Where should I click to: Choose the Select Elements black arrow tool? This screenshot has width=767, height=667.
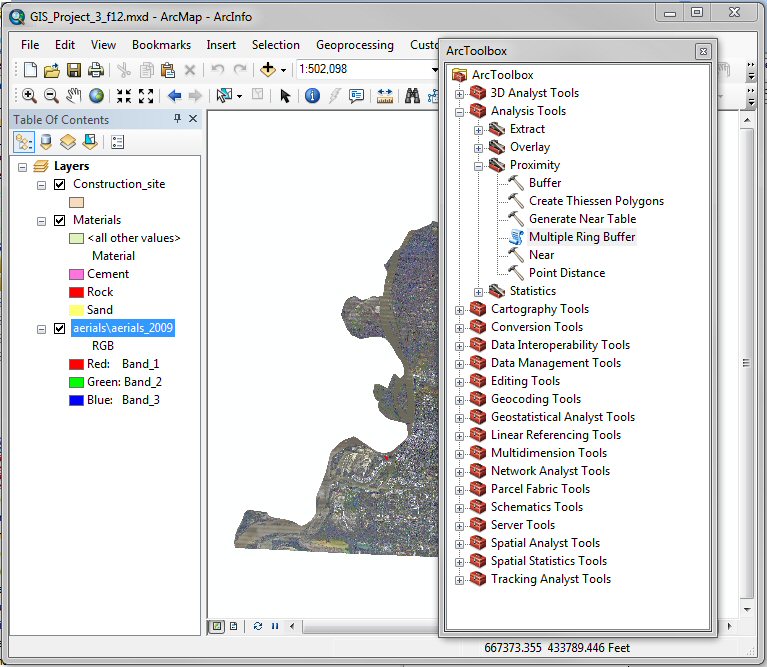285,95
